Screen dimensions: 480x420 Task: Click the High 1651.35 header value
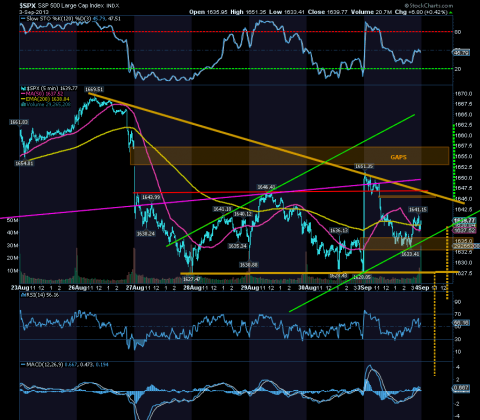tap(248, 12)
